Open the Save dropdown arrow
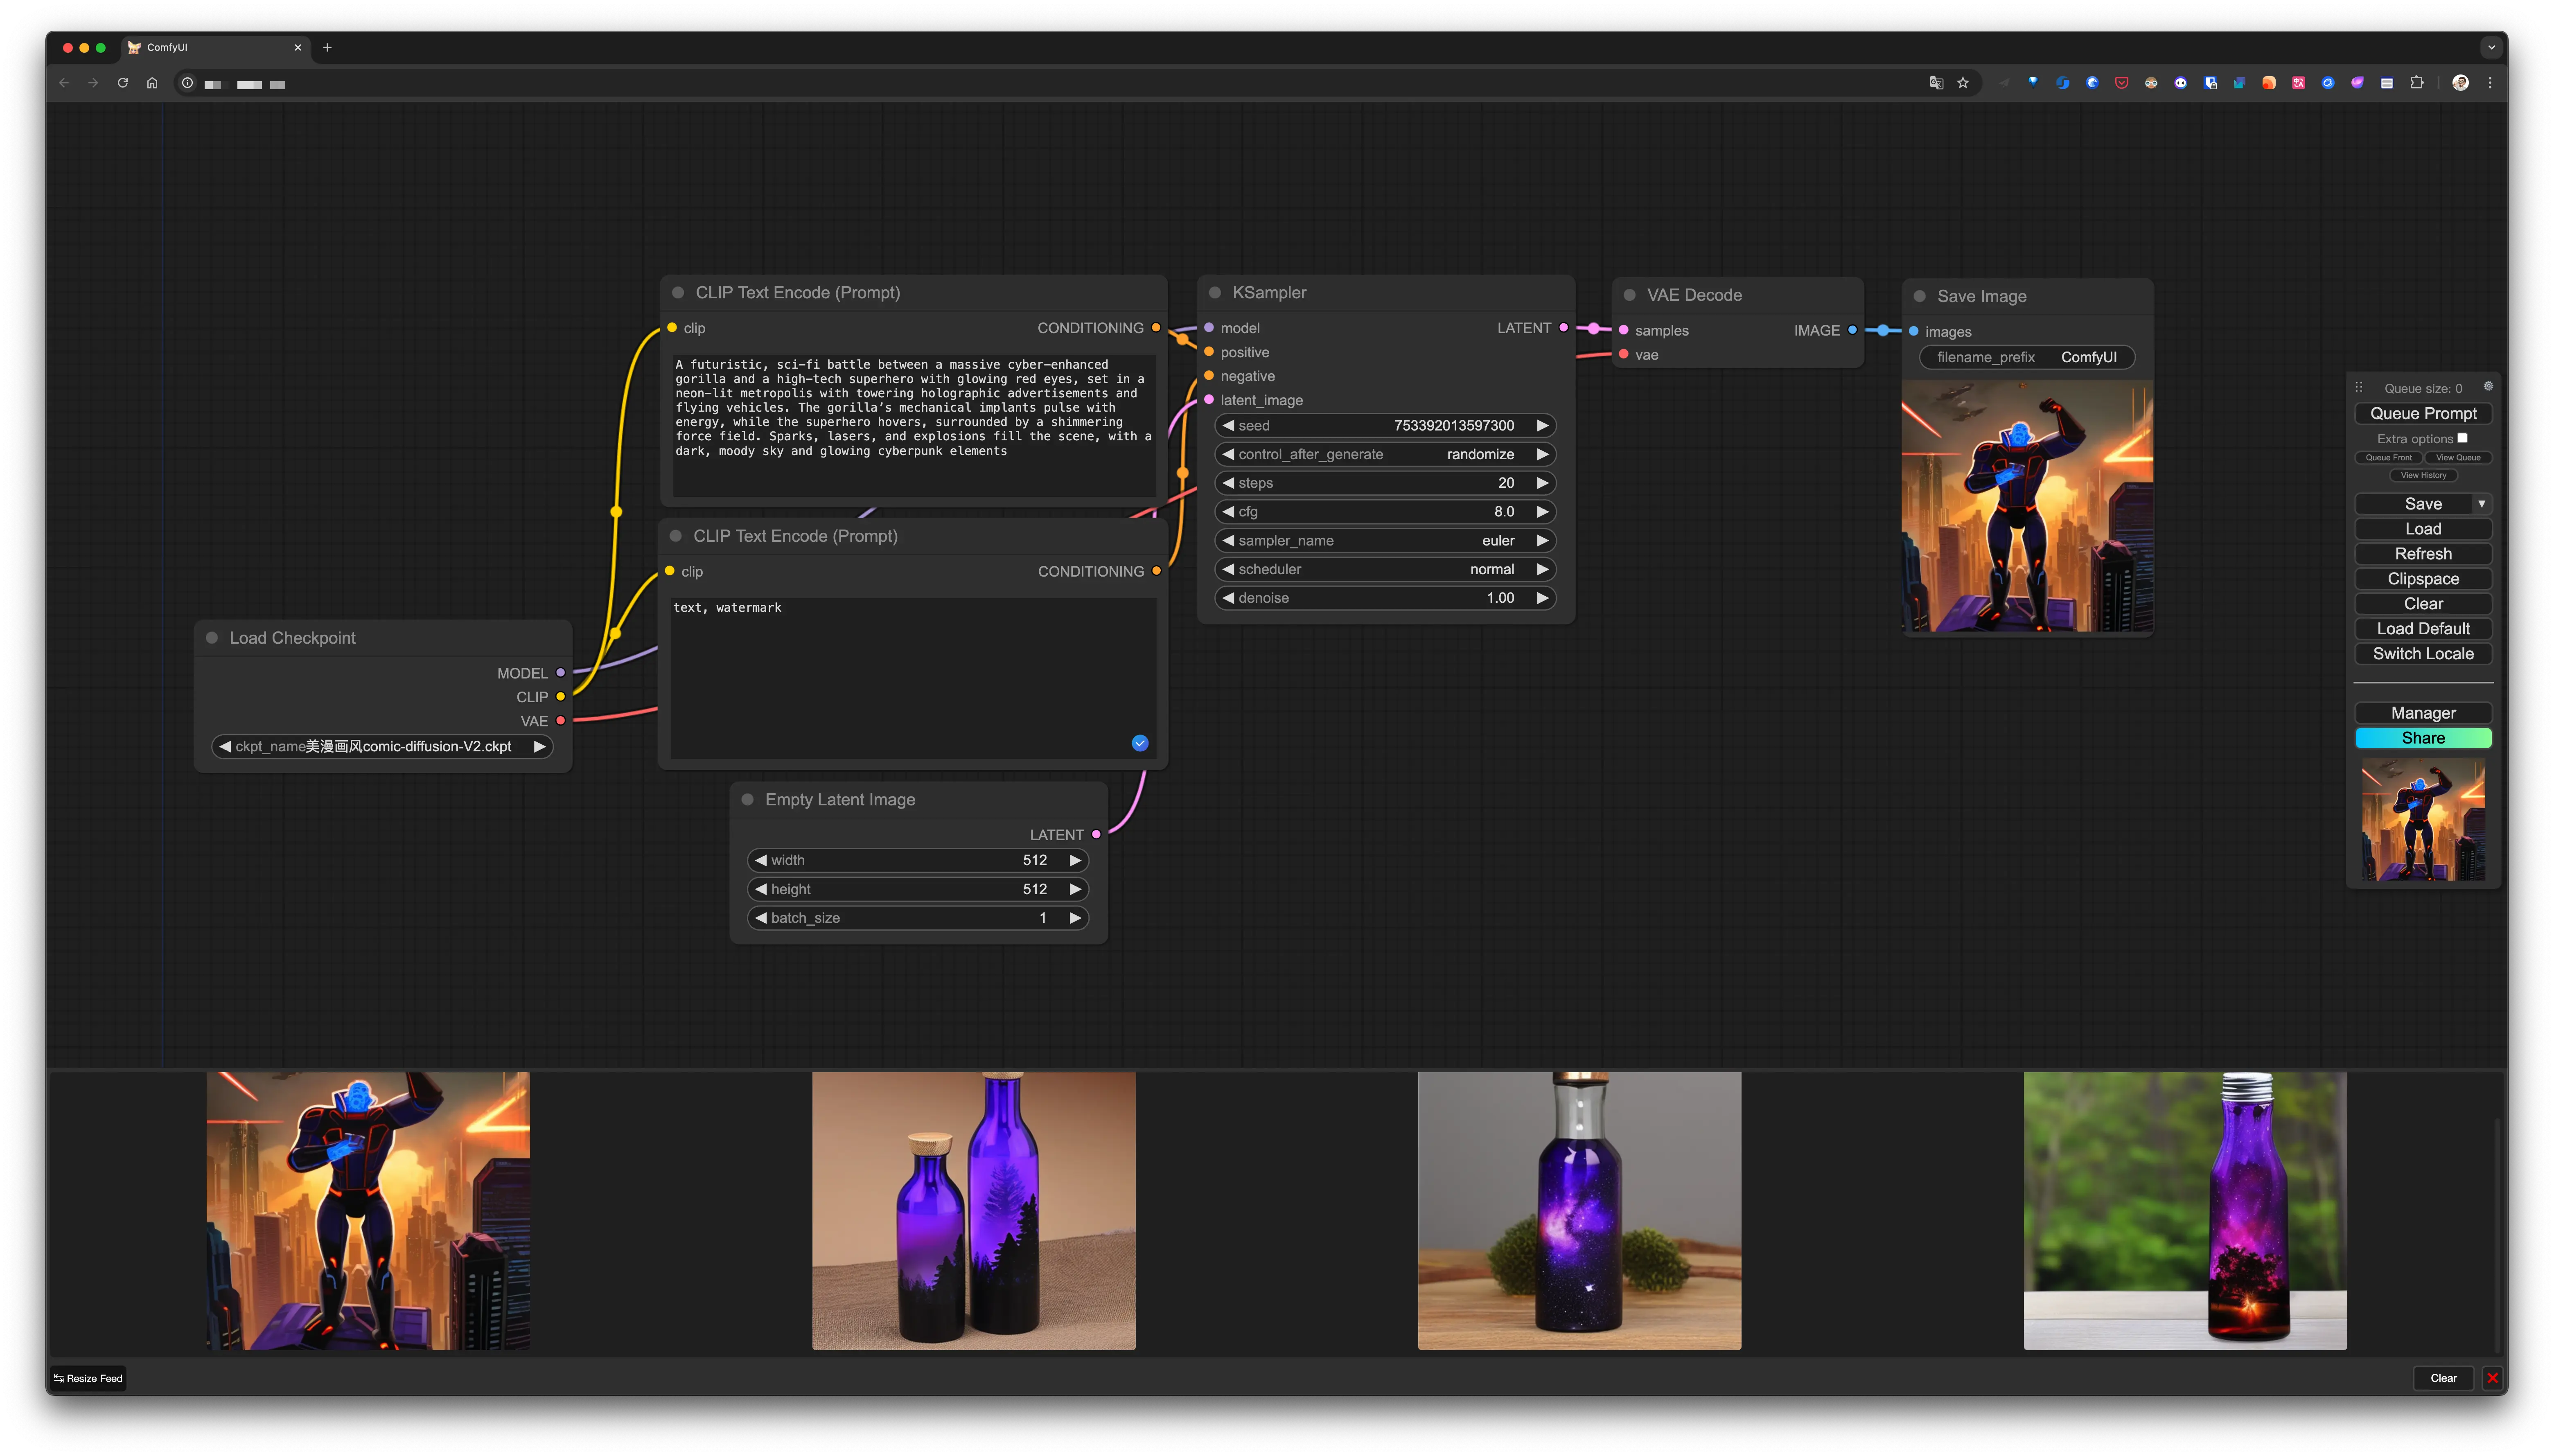This screenshot has height=1456, width=2554. pos(2481,504)
